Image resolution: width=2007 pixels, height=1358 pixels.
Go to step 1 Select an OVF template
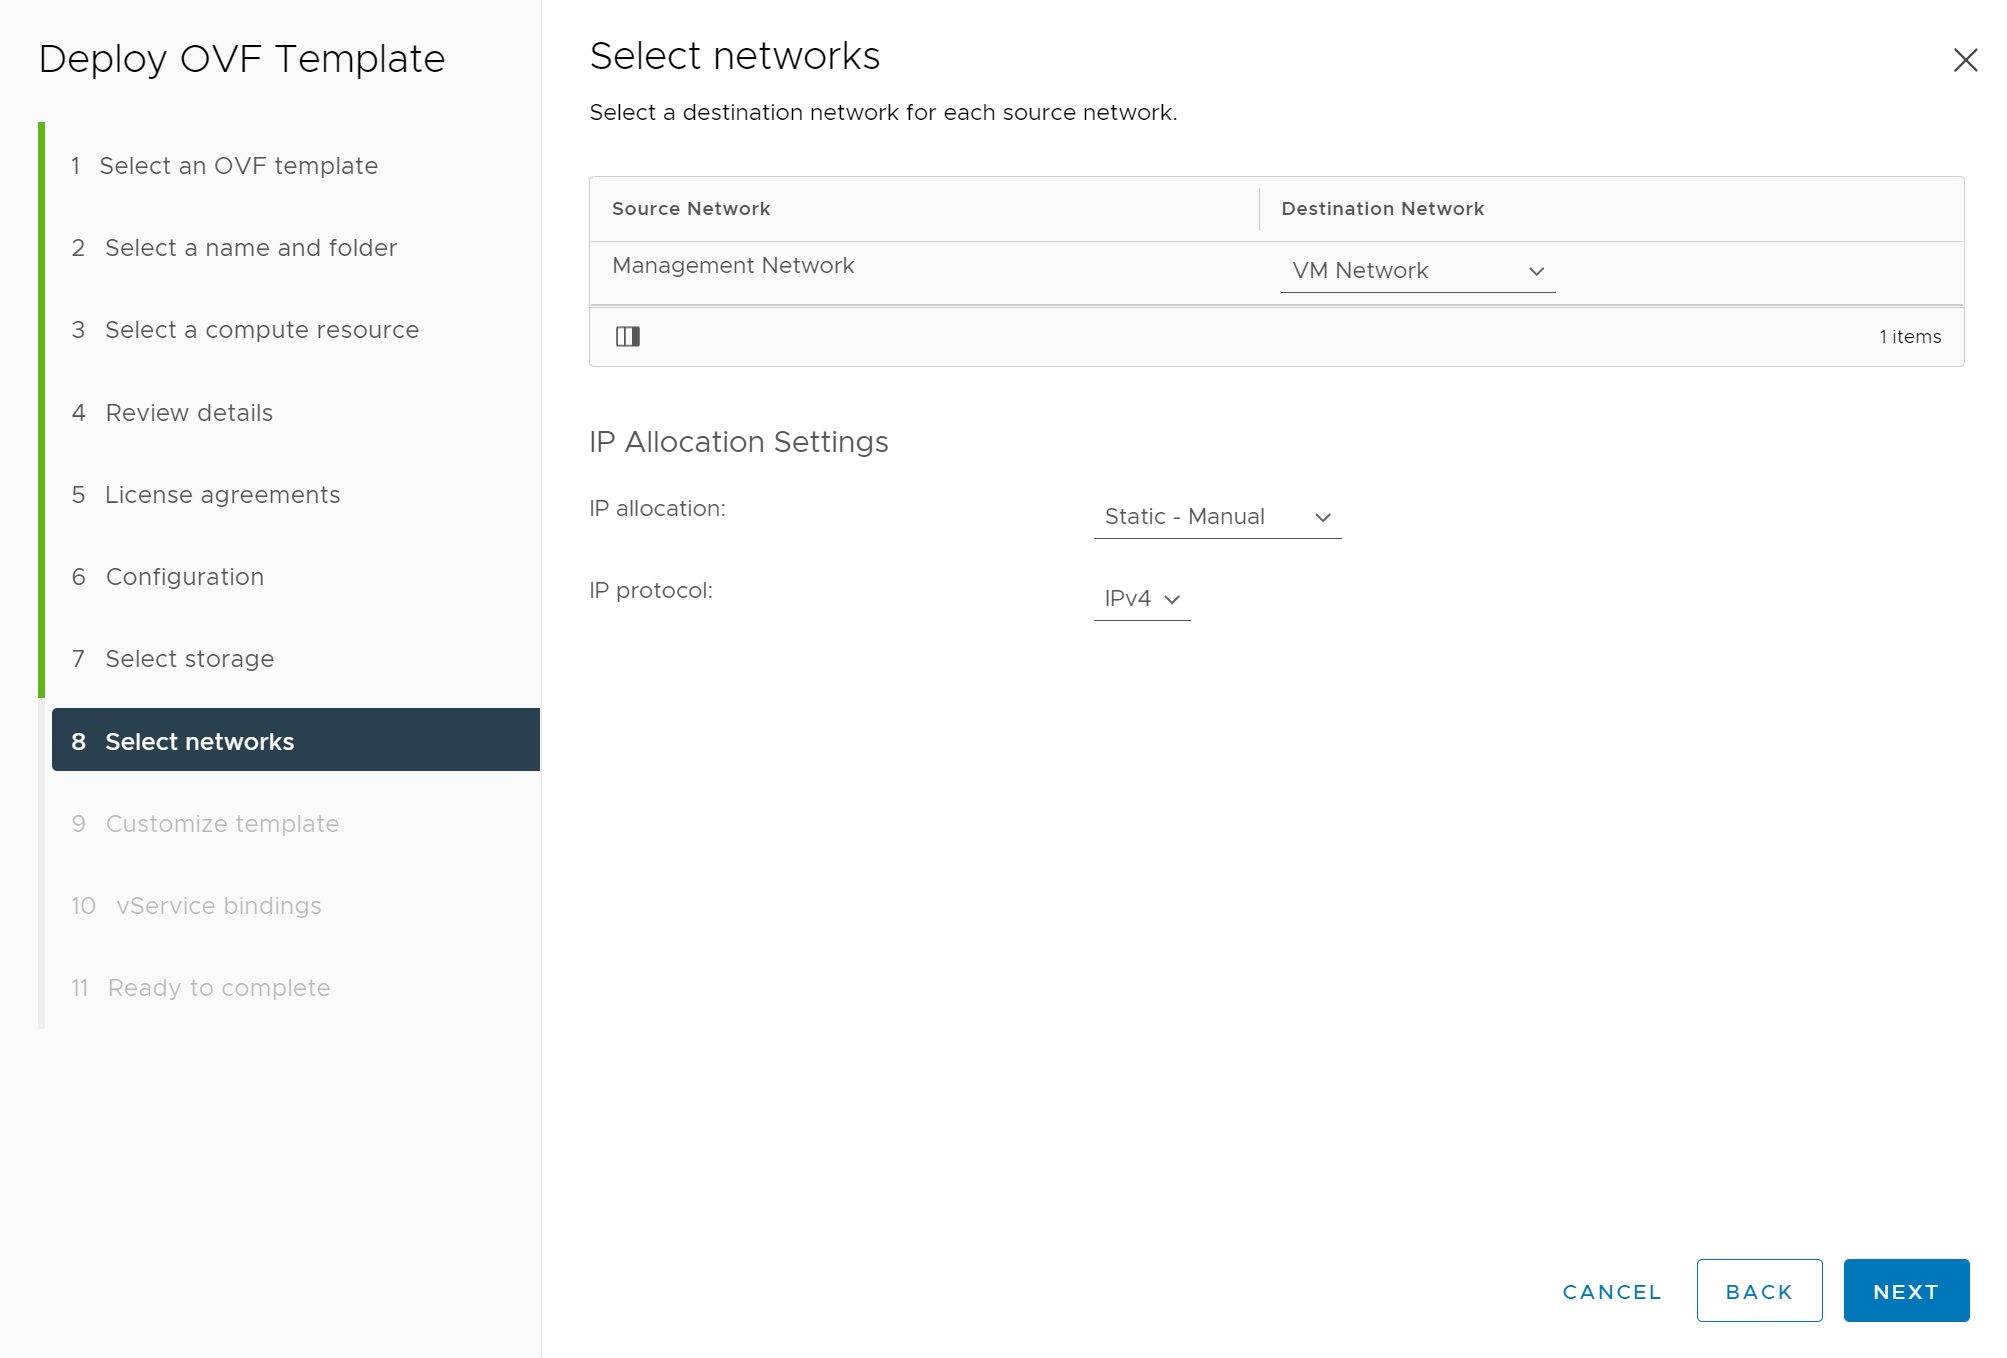pyautogui.click(x=224, y=166)
